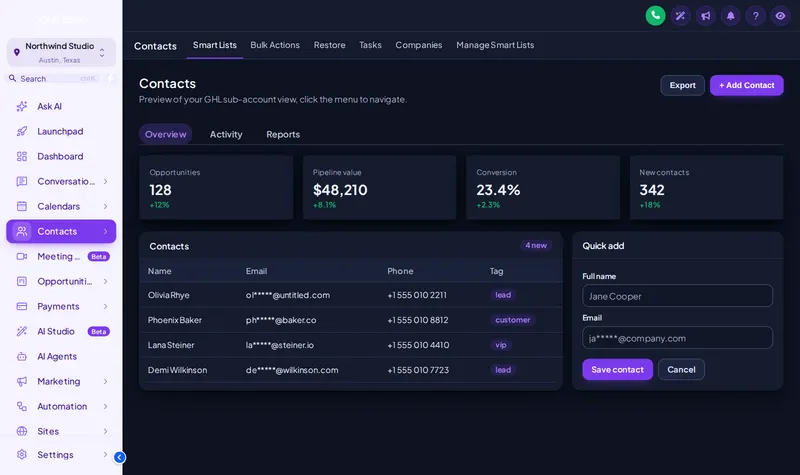Click Lana Steiner's vip tag
Screen dimensions: 800x475
[x=501, y=345]
